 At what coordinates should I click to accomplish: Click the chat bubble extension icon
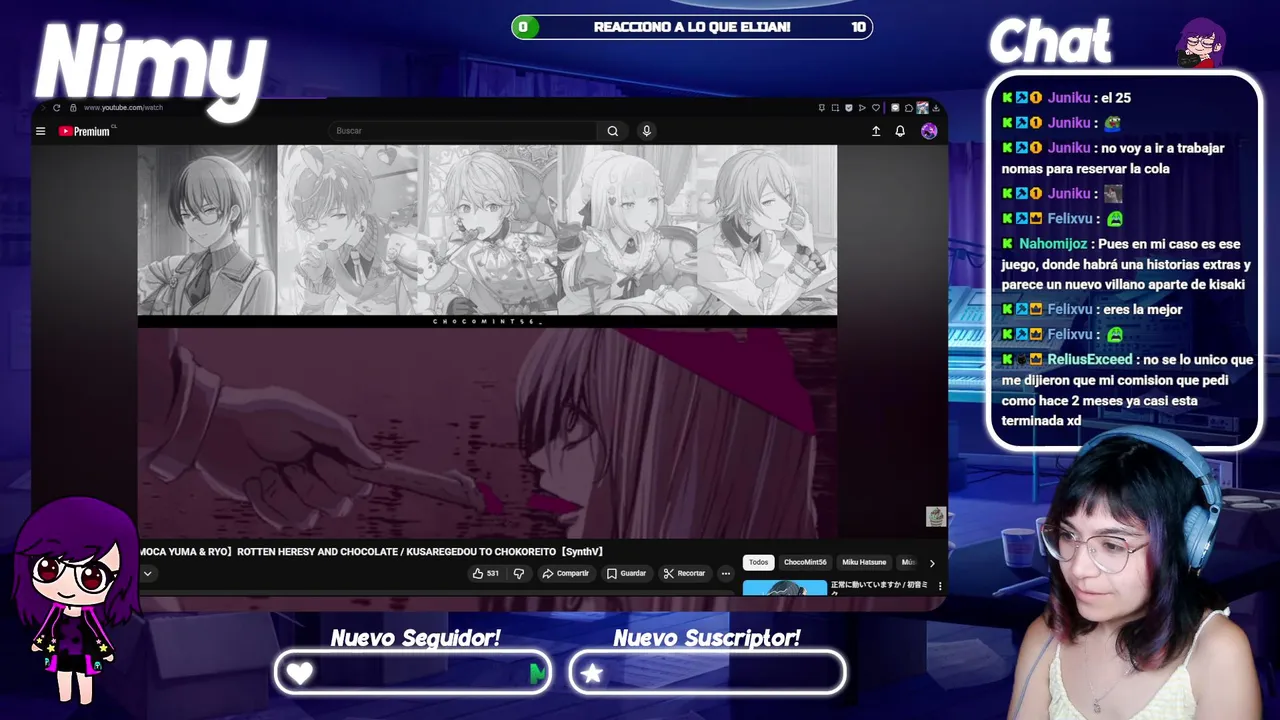click(x=895, y=108)
